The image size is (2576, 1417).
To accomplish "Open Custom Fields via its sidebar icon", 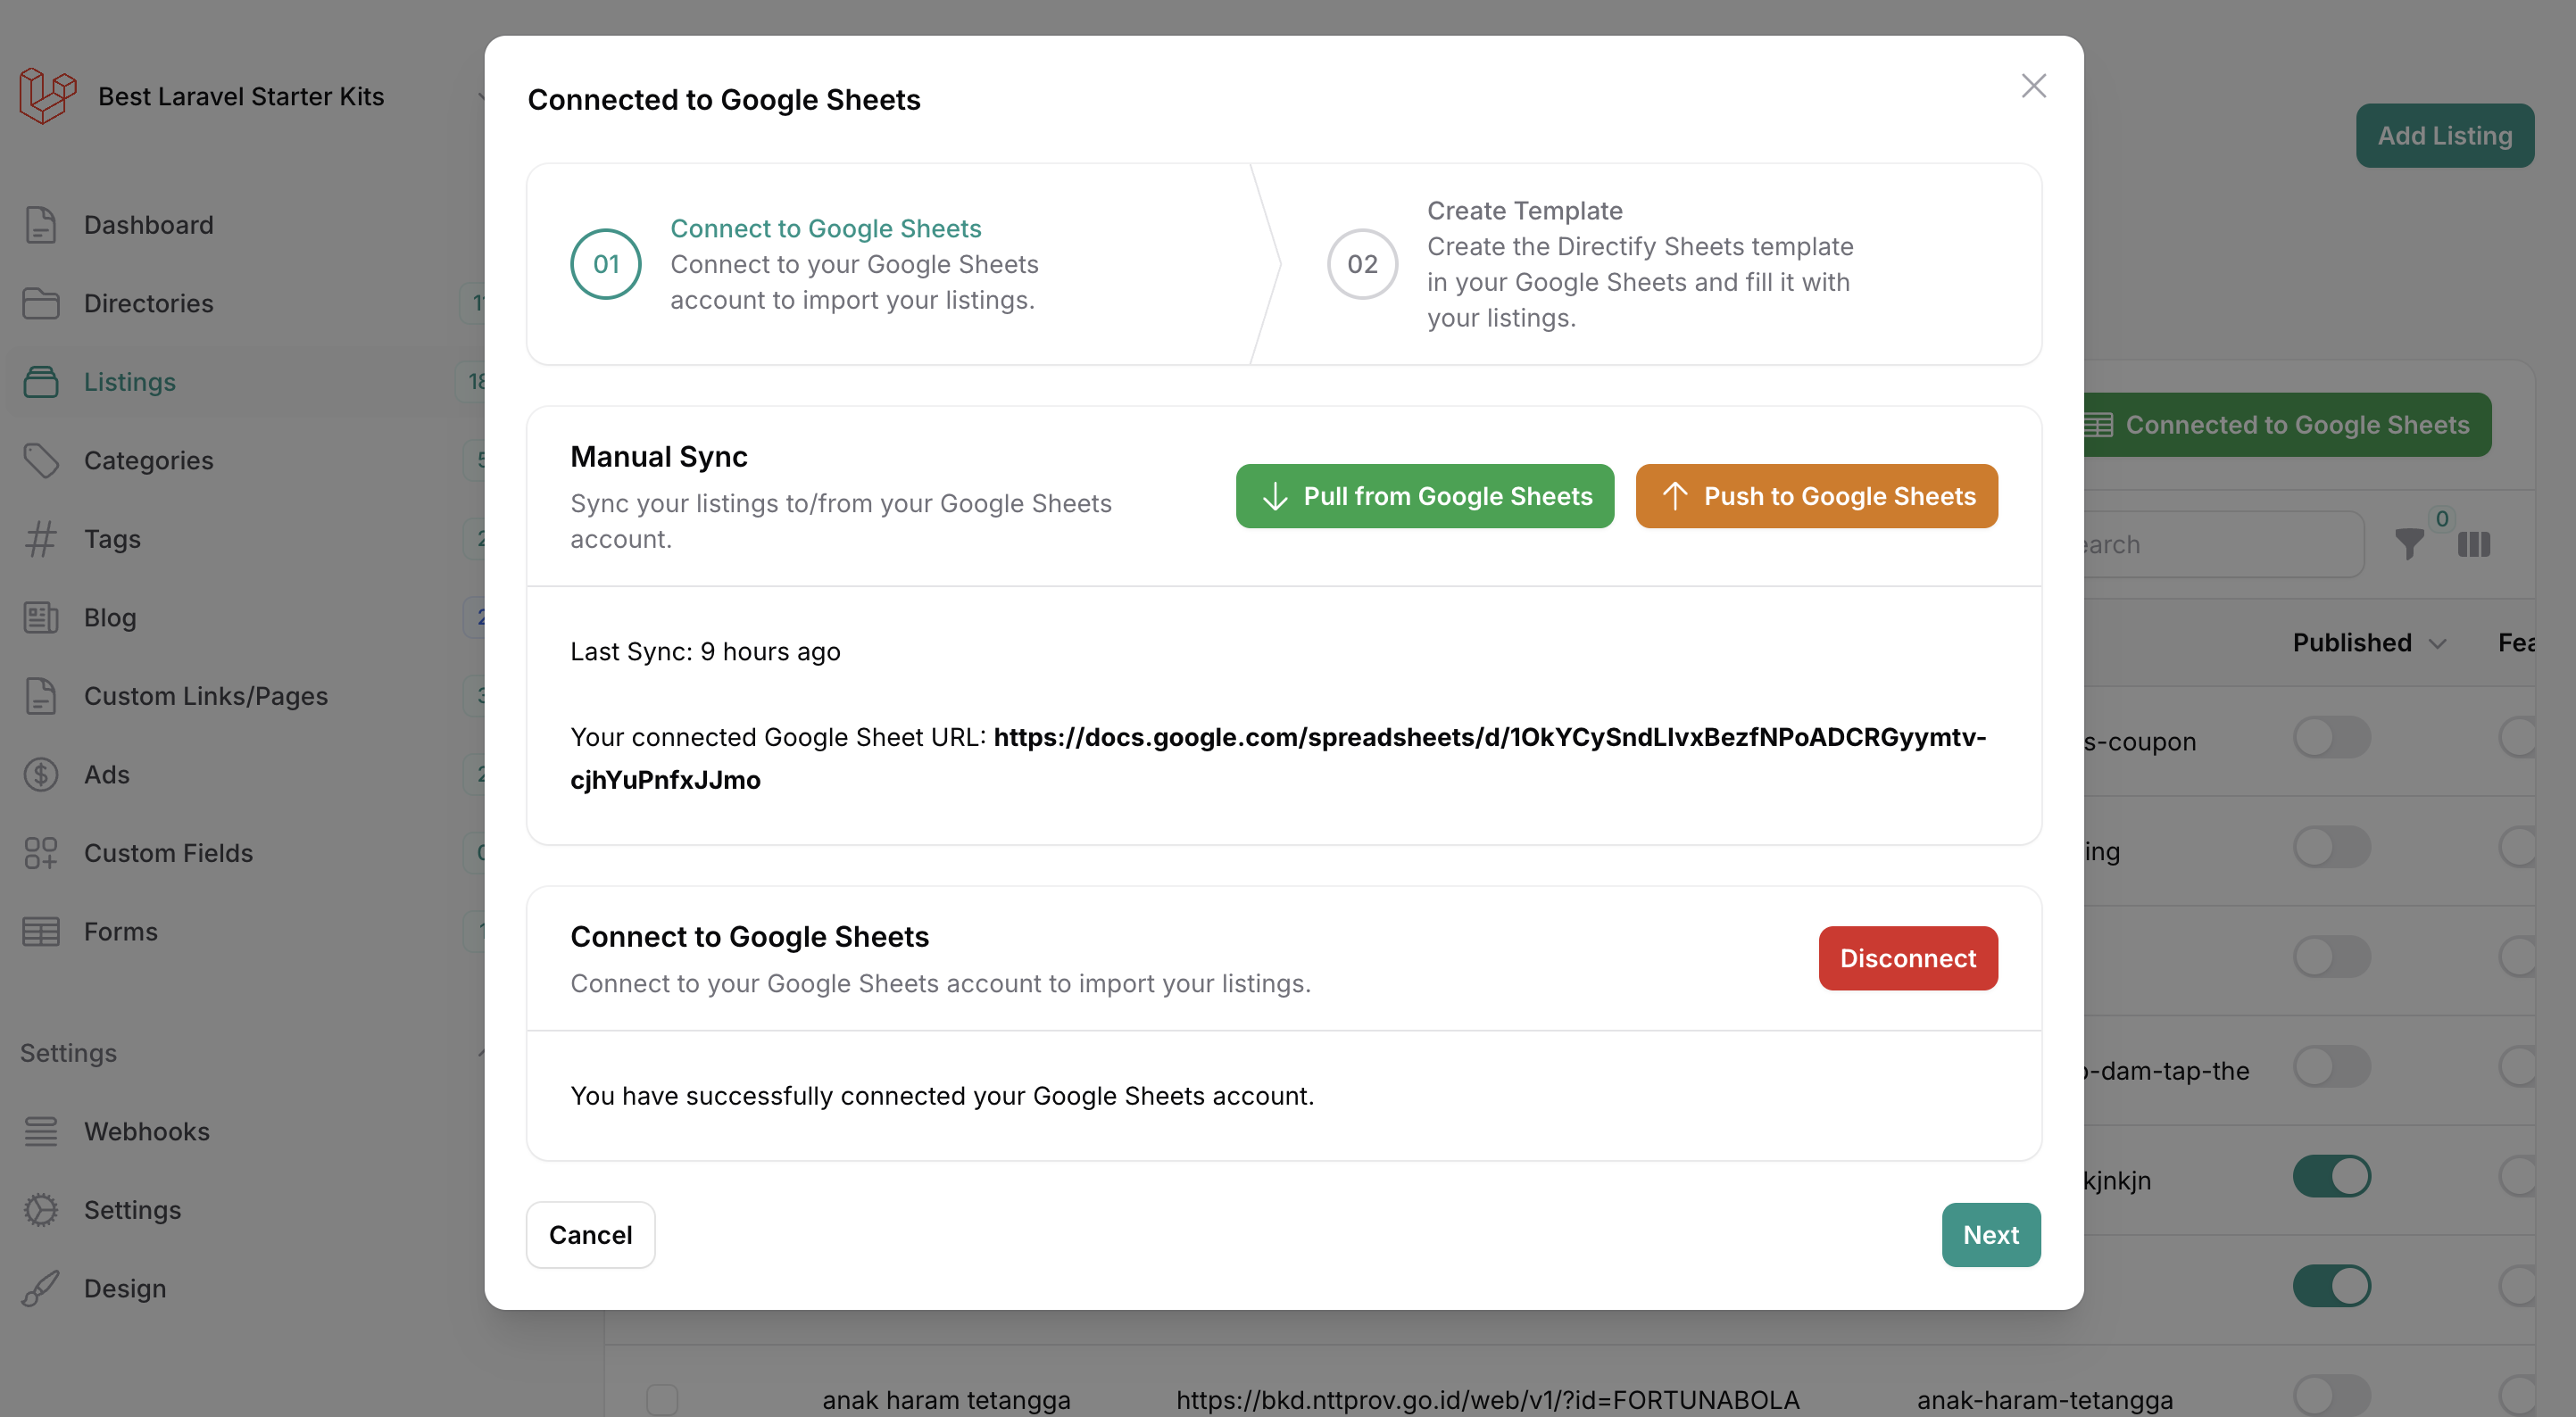I will [40, 852].
